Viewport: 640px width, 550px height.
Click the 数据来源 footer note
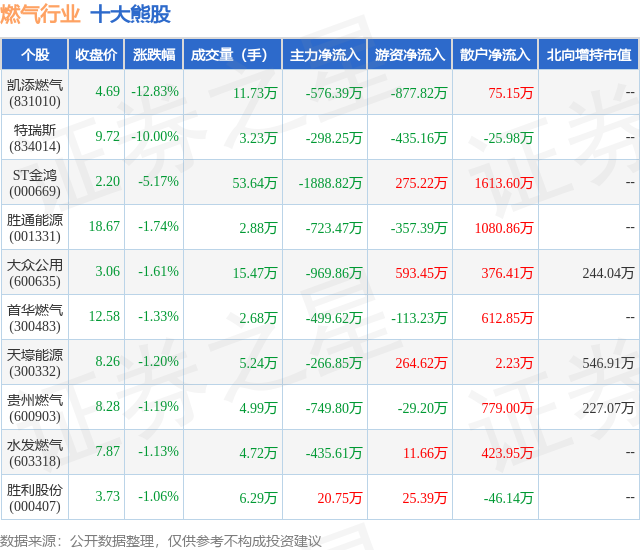tap(161, 541)
